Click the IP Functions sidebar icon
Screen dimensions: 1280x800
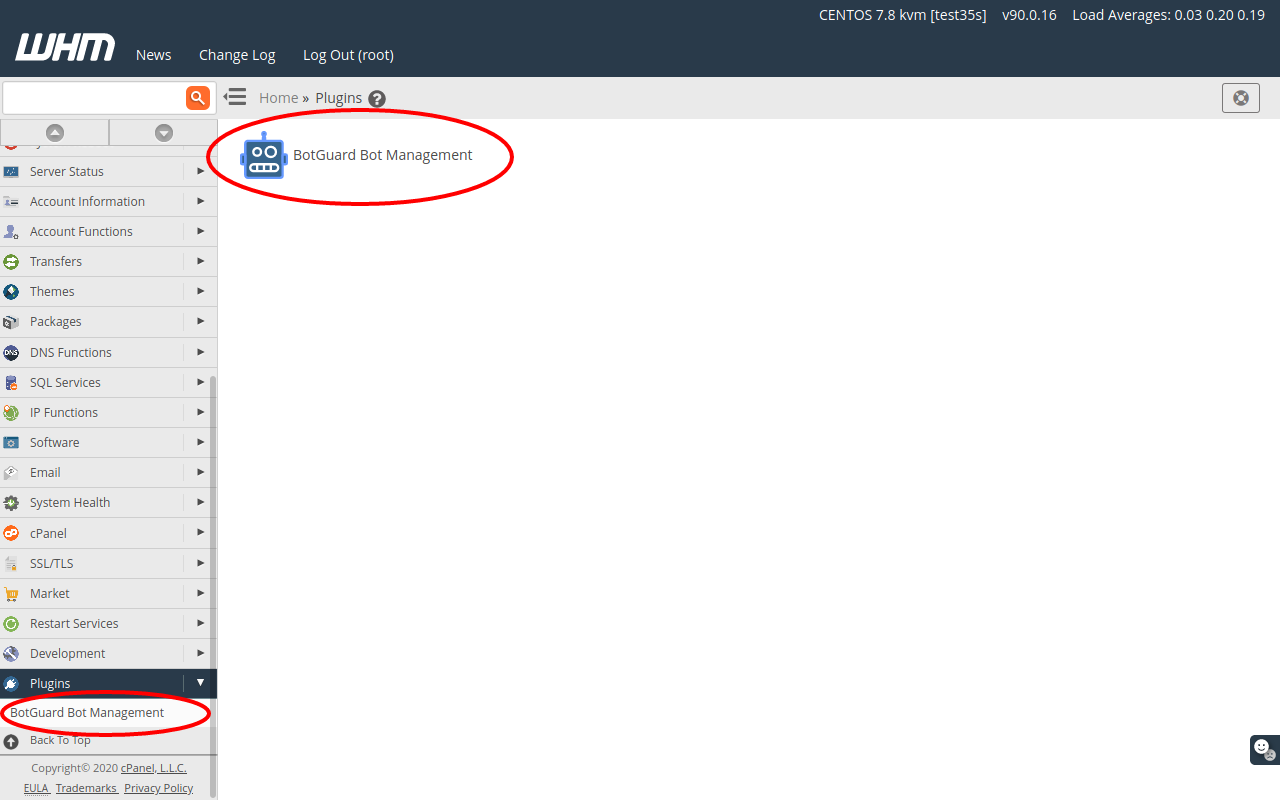coord(11,413)
